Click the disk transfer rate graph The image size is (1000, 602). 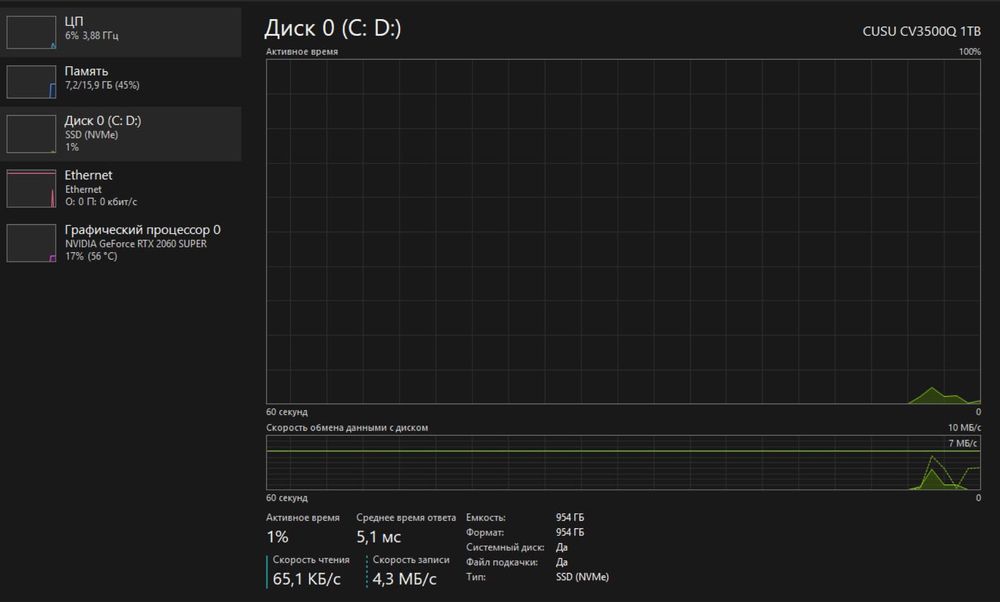[x=623, y=463]
